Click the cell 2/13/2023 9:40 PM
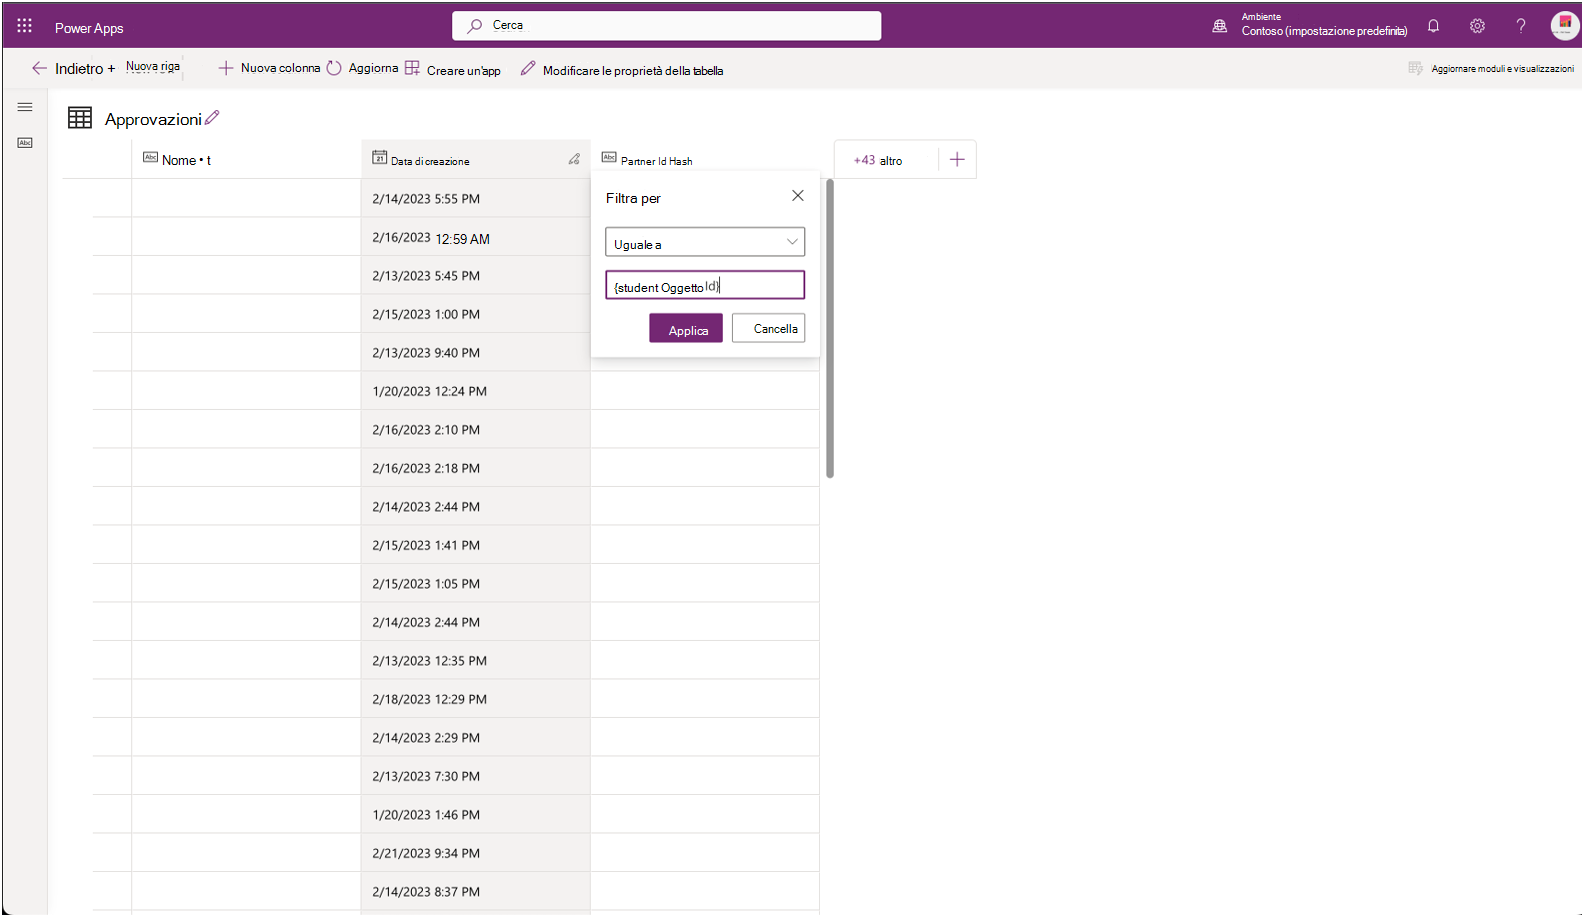 click(x=475, y=352)
